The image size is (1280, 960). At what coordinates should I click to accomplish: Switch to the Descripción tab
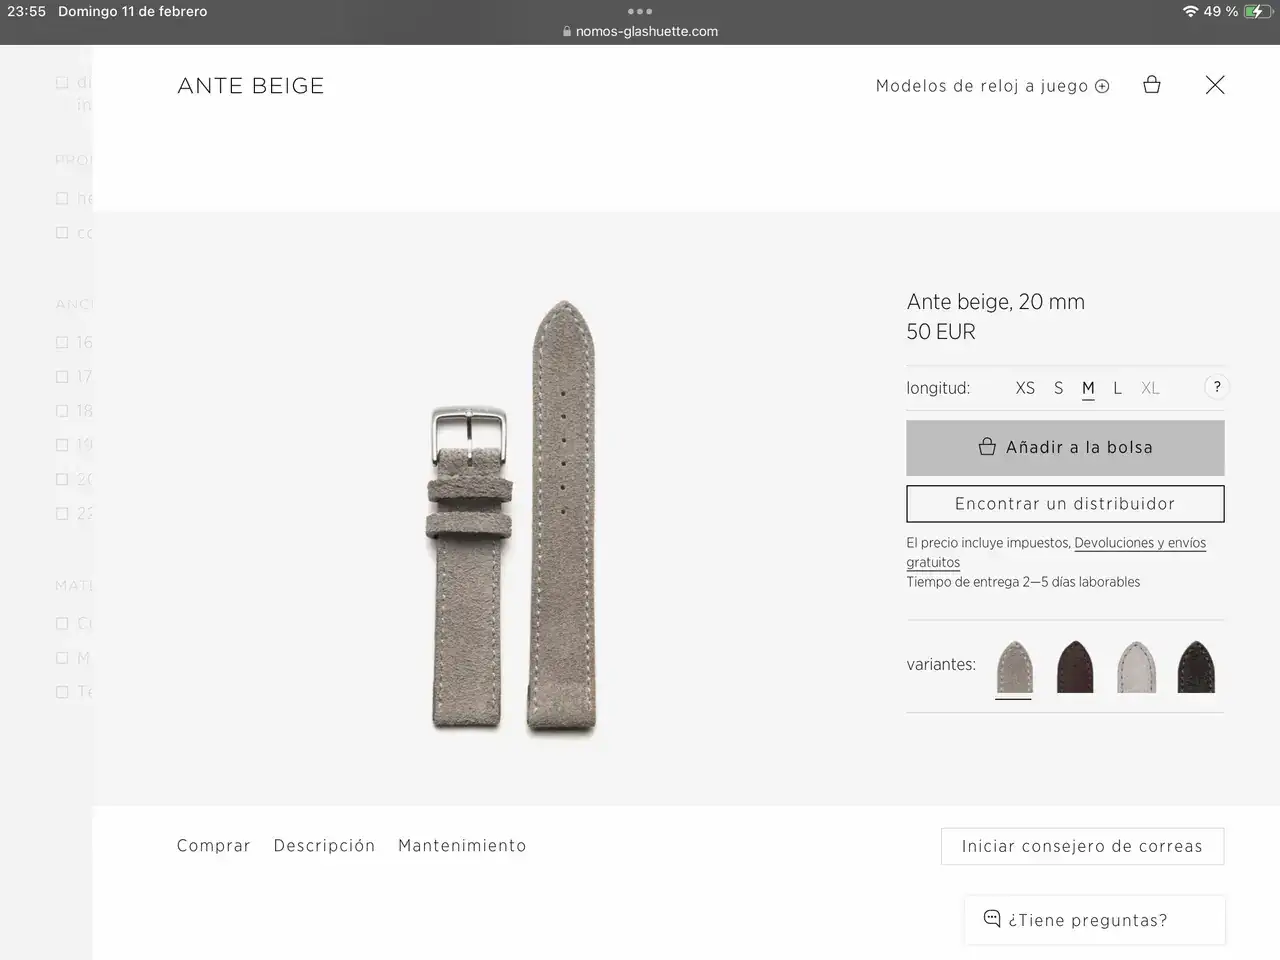pyautogui.click(x=324, y=846)
